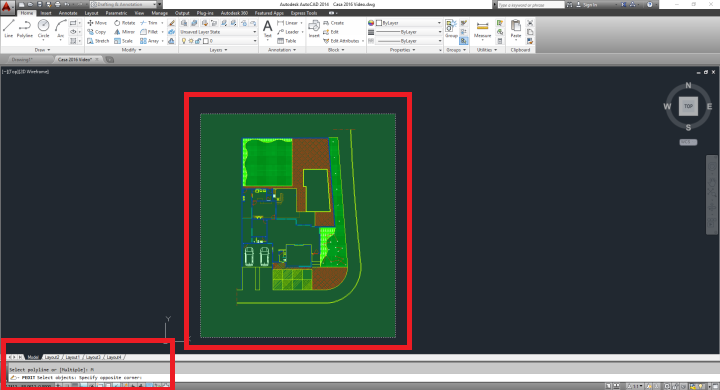Screen dimensions: 720x390
Task: Click the Leader annotation tool
Action: point(288,32)
